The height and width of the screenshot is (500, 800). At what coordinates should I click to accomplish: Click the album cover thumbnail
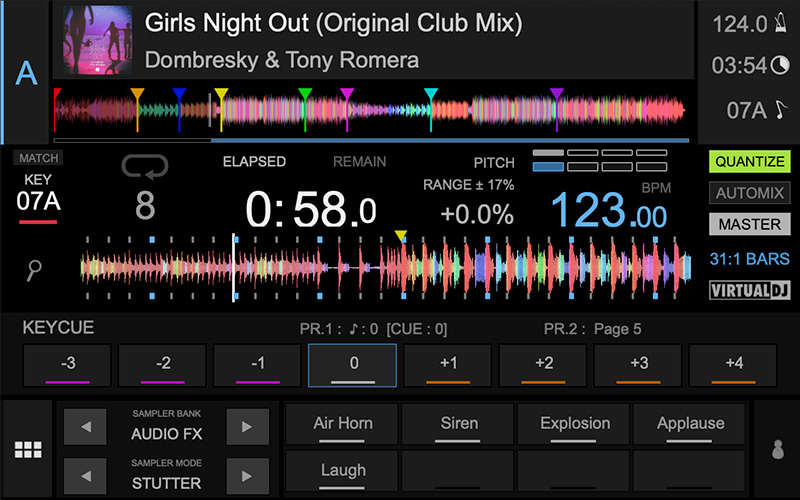tap(98, 40)
